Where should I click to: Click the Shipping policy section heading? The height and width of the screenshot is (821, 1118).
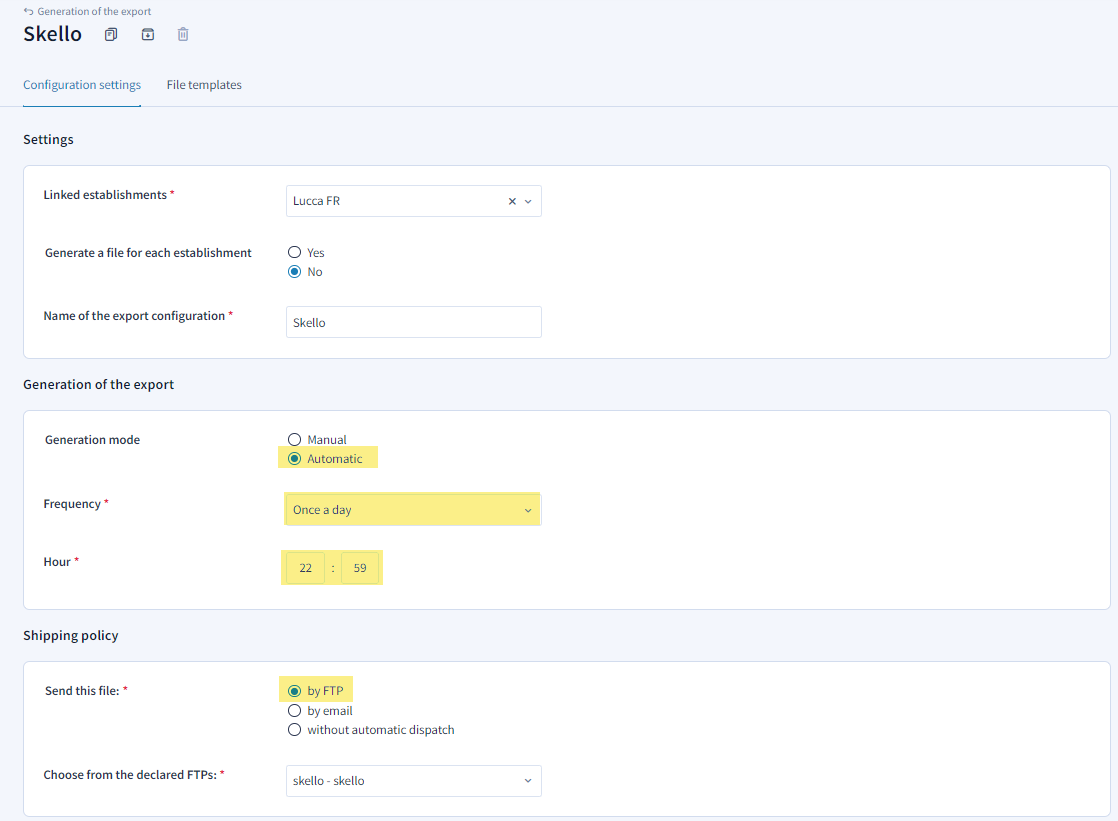(71, 636)
